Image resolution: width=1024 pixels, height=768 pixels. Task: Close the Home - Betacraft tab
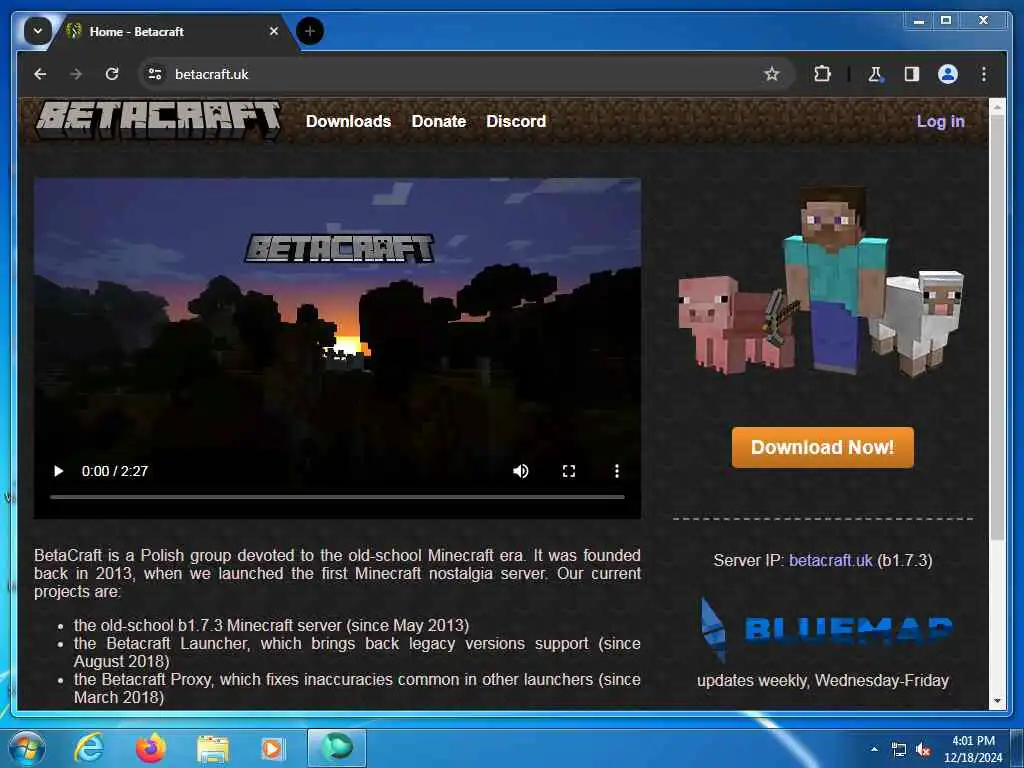click(x=274, y=31)
